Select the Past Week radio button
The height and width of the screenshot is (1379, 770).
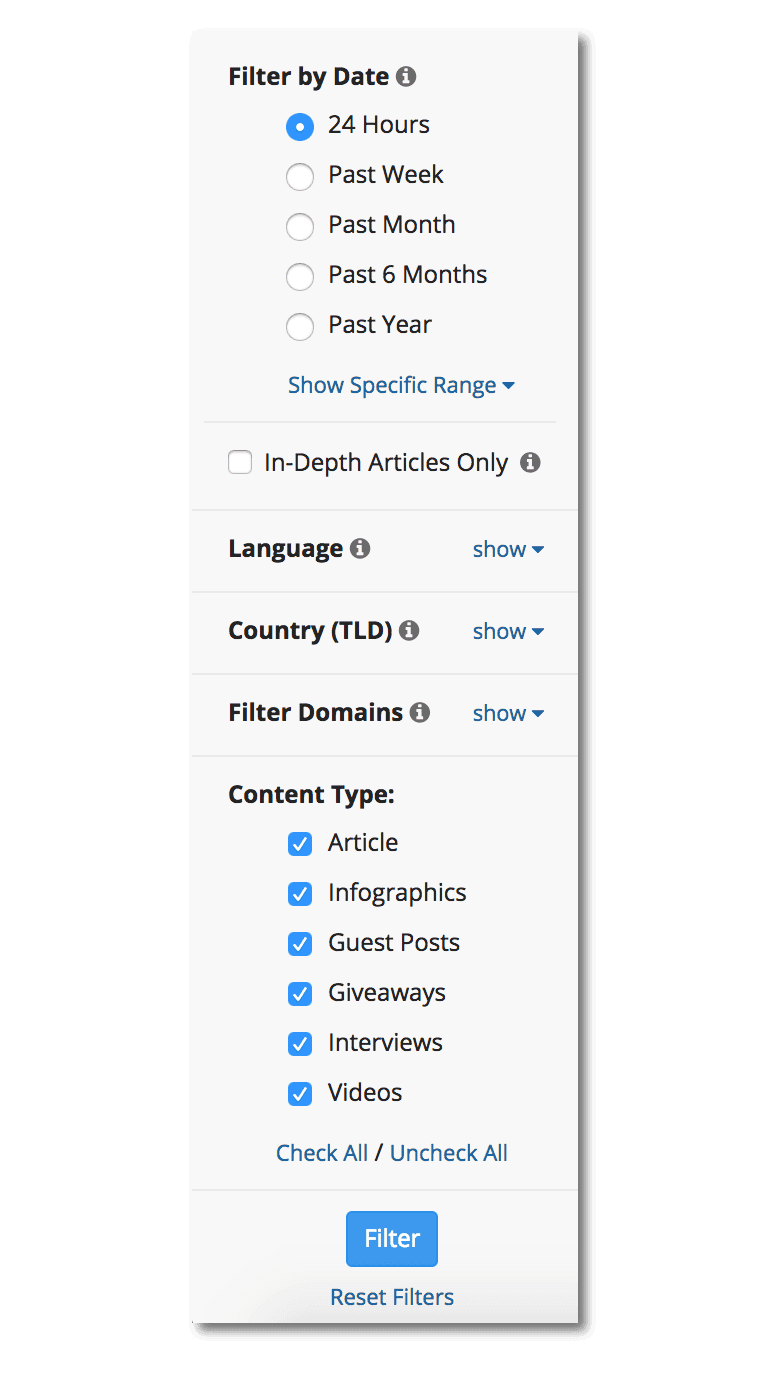[x=300, y=177]
